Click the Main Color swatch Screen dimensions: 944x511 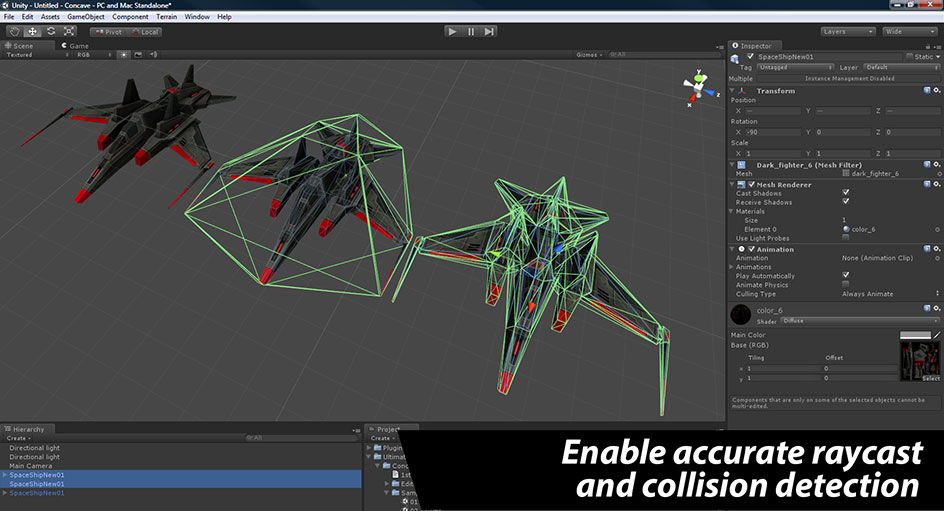pos(915,335)
